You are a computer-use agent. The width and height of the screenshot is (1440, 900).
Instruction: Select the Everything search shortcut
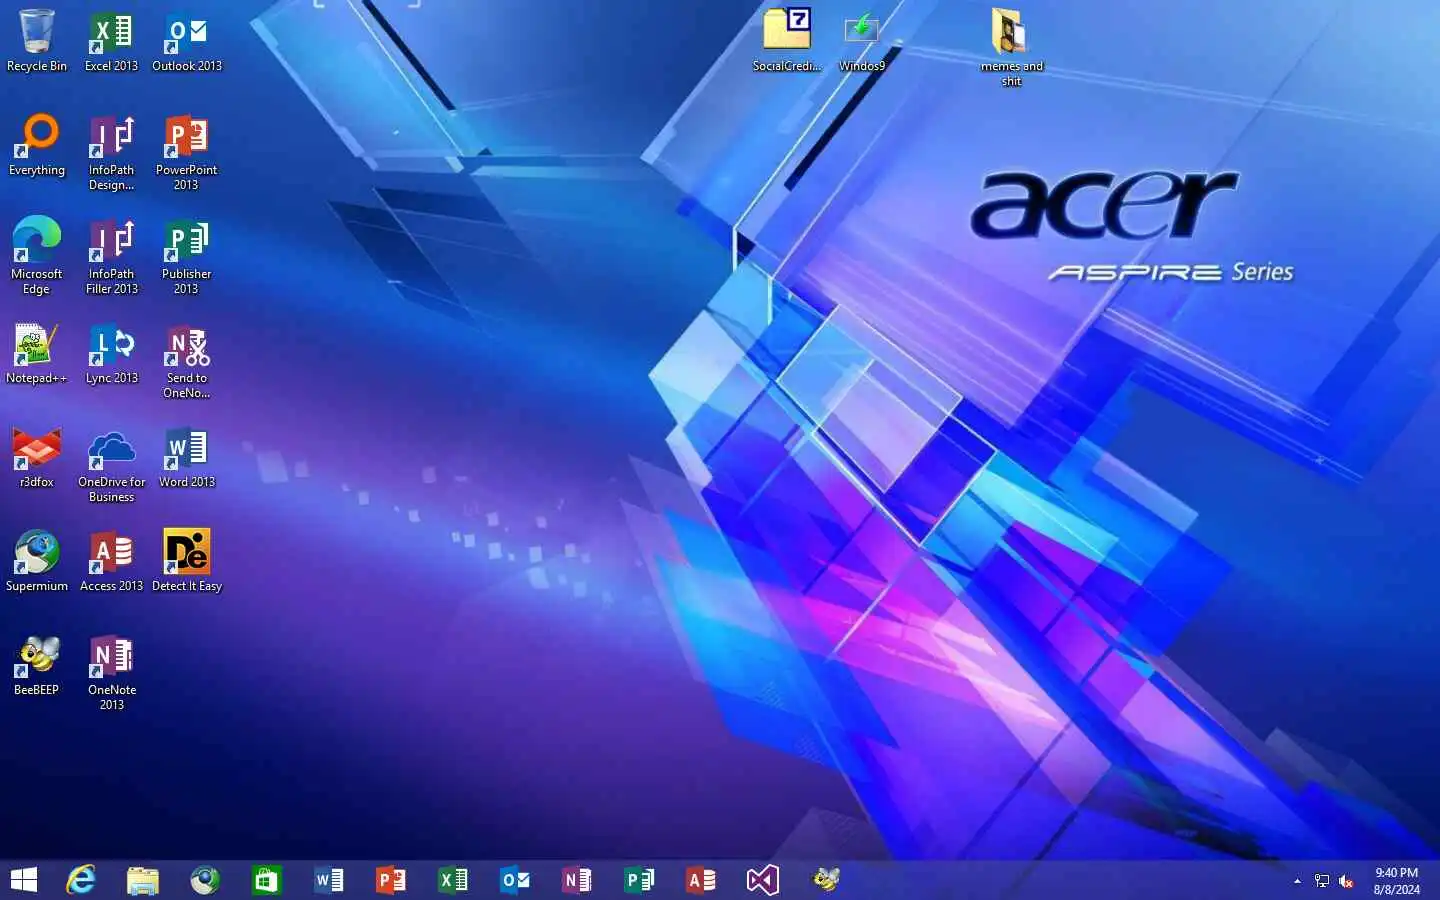(x=37, y=145)
